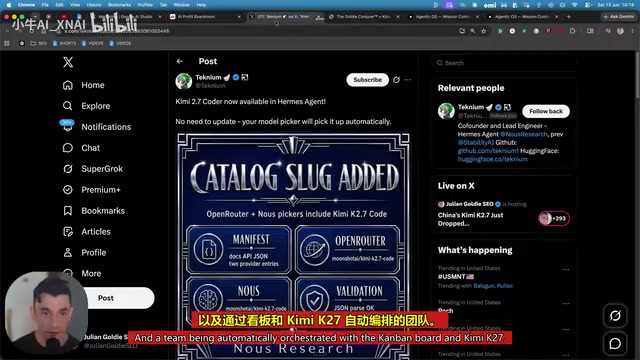Viewport: 640px width, 360px height.
Task: Open the Chrome menu in the menu bar
Action: (x=26, y=5)
